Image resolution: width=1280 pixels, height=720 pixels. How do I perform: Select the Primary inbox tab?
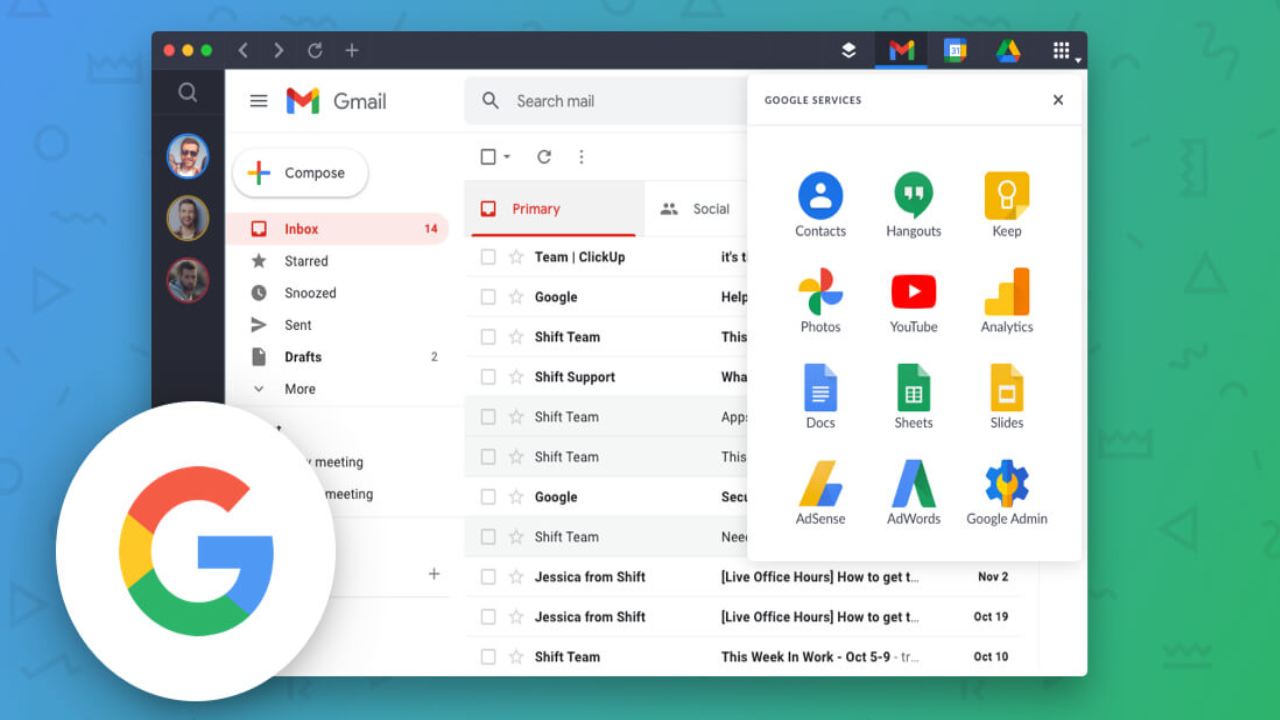coord(535,209)
